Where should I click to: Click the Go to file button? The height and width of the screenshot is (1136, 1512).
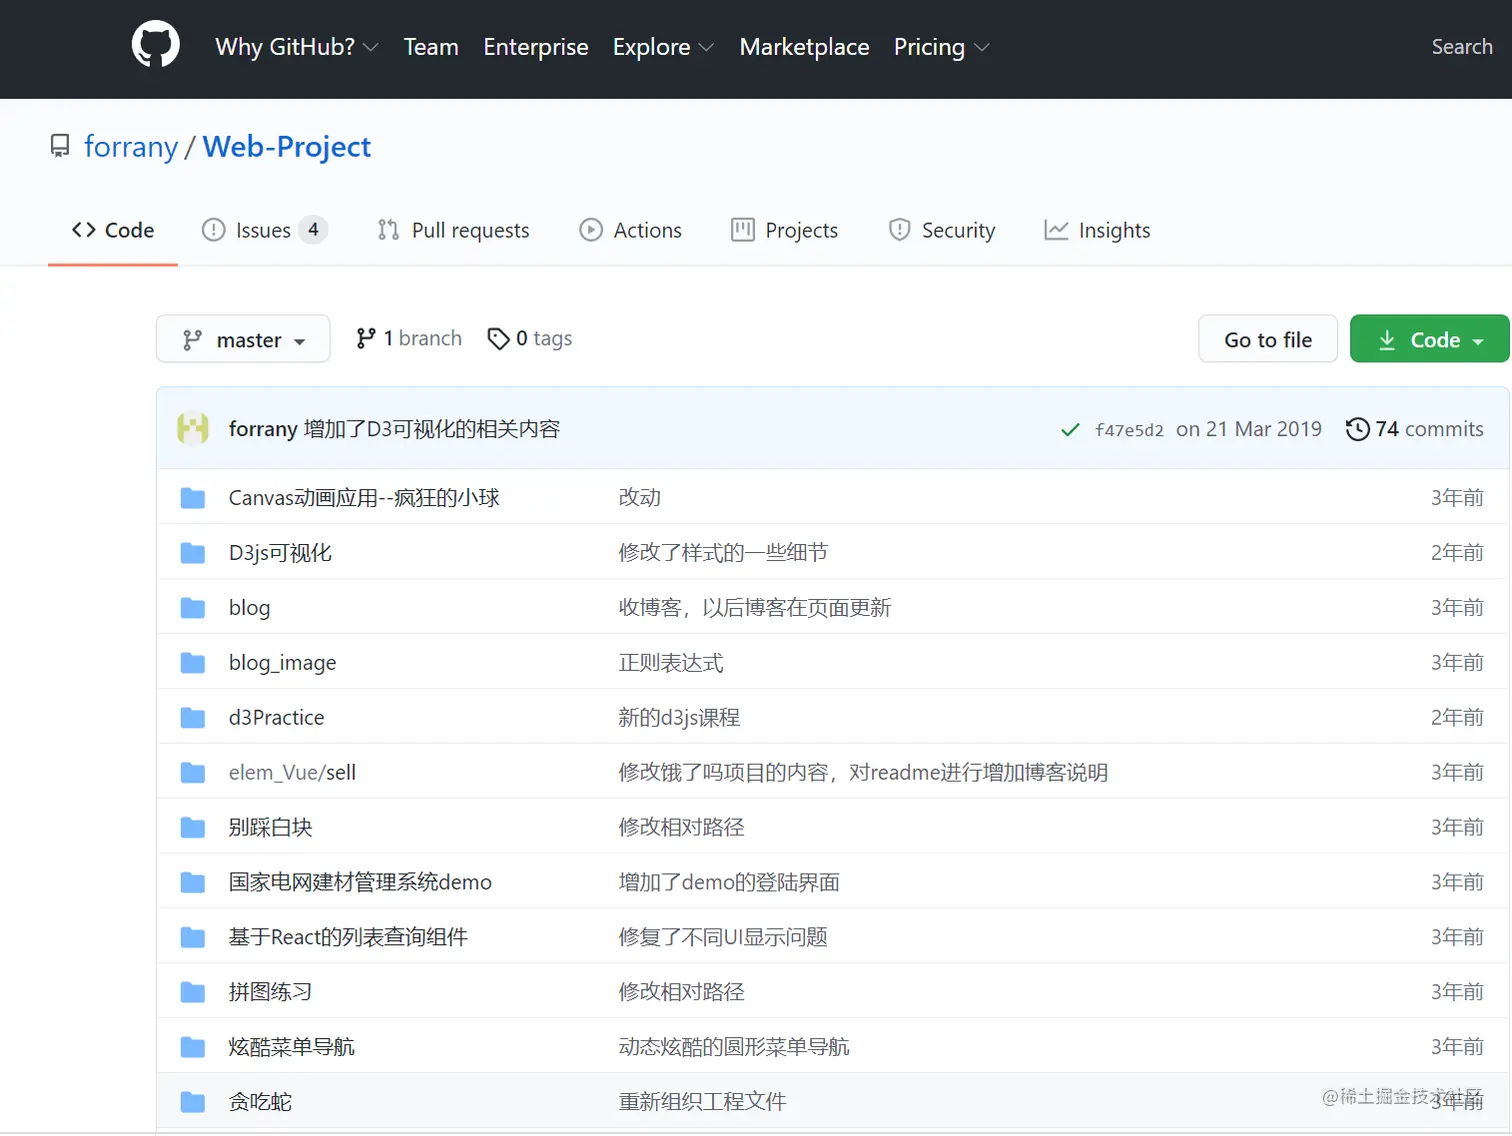click(x=1268, y=339)
